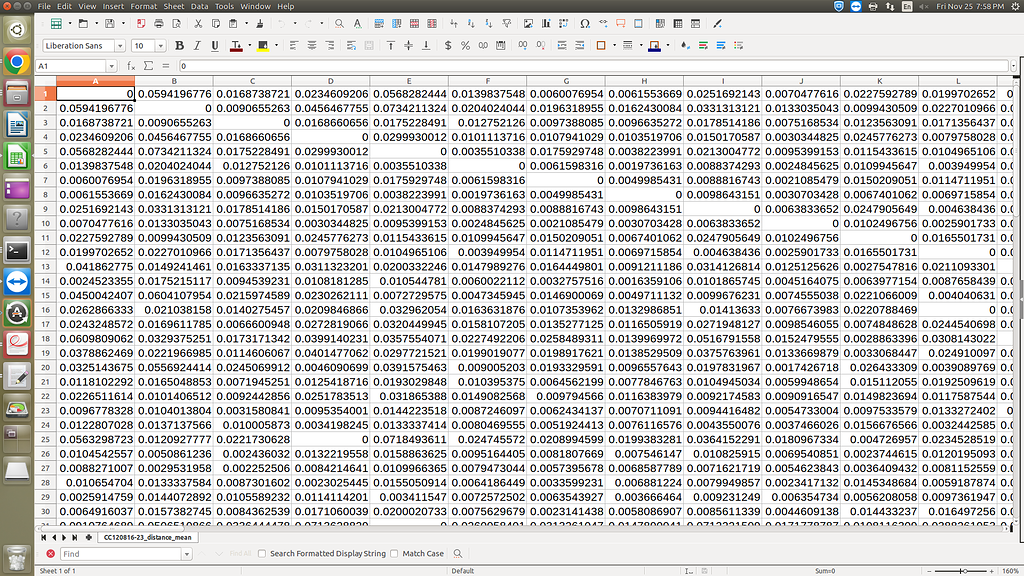This screenshot has height=576, width=1024.
Task: Close the Find toolbar with red X
Action: 50,553
